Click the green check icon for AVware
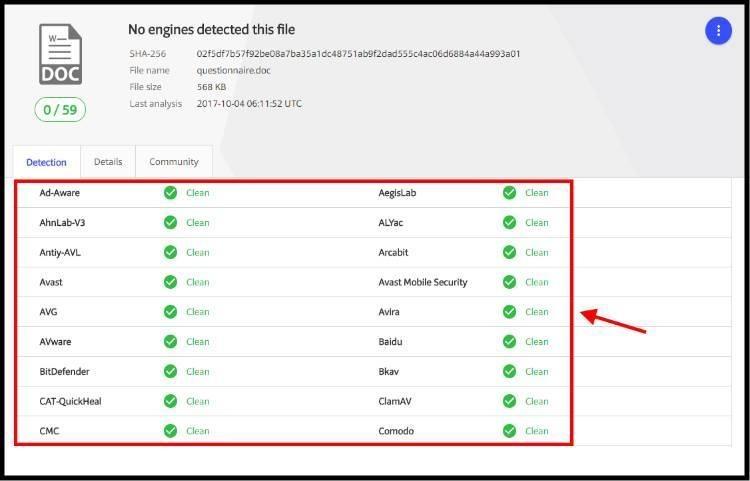 pos(170,341)
